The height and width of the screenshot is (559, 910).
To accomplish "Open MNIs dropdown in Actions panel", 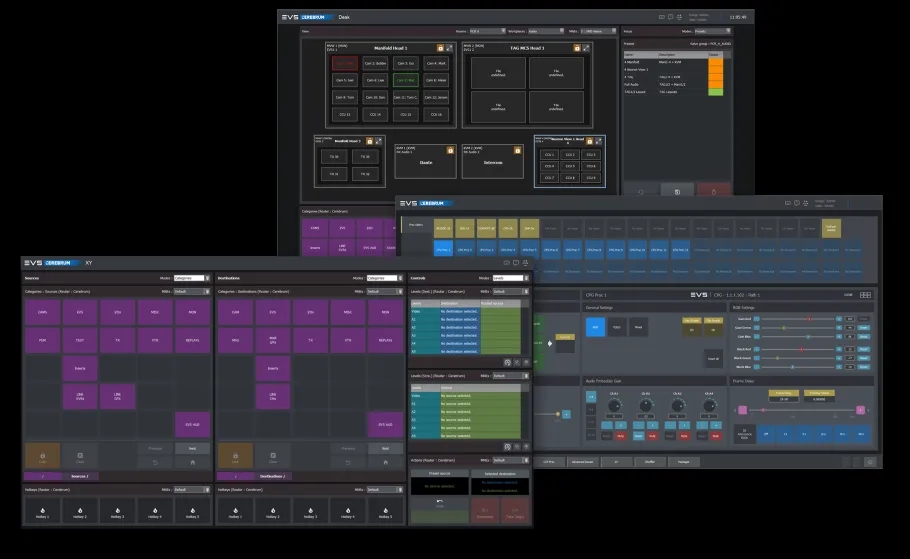I will [x=510, y=460].
